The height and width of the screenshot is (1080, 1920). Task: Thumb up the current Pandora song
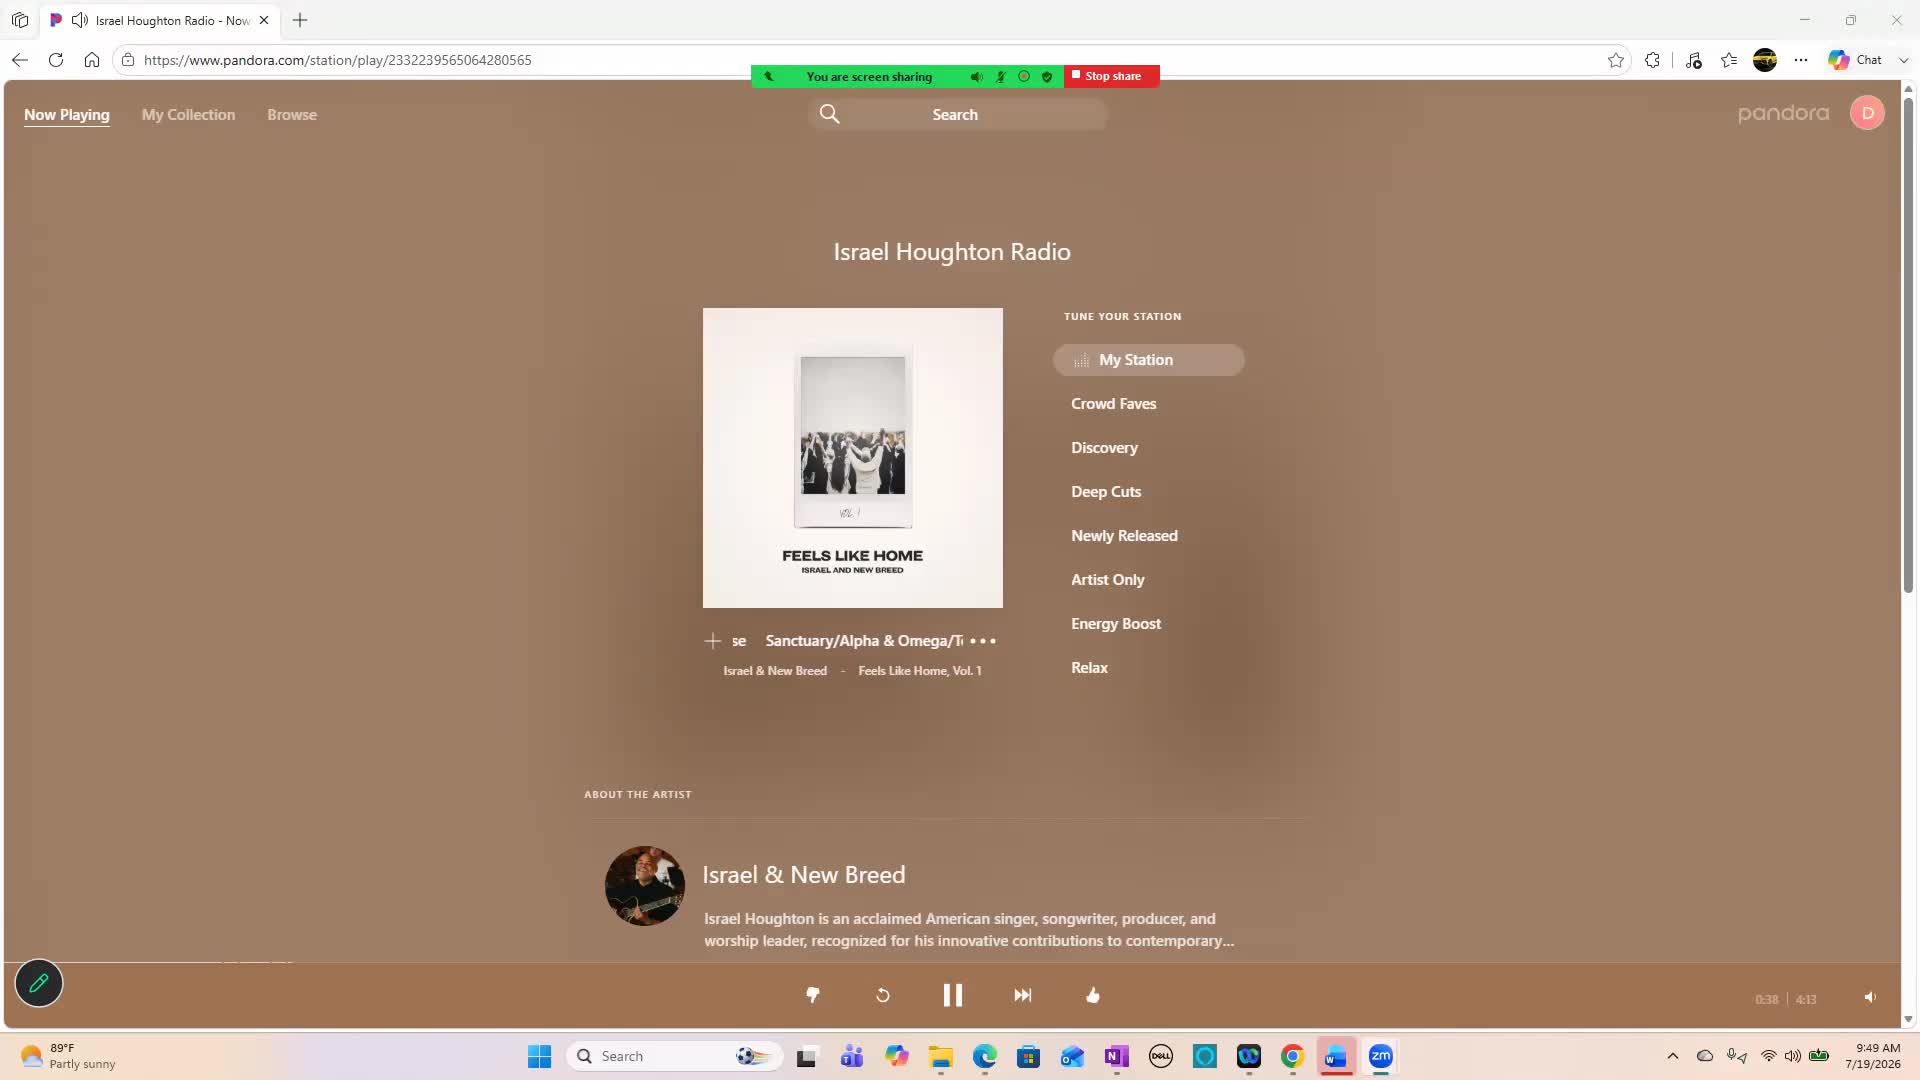[x=1093, y=995]
